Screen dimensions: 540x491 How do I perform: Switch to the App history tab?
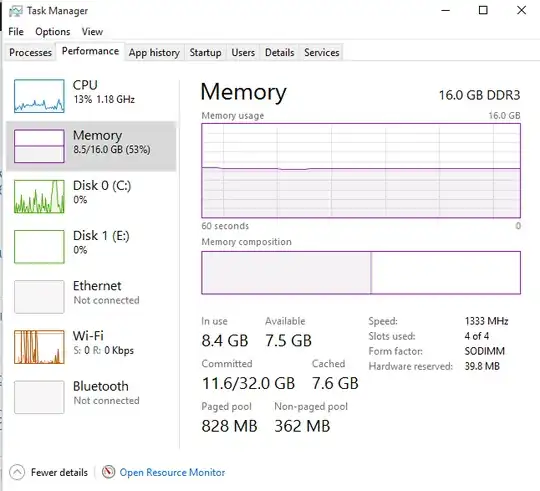(154, 53)
